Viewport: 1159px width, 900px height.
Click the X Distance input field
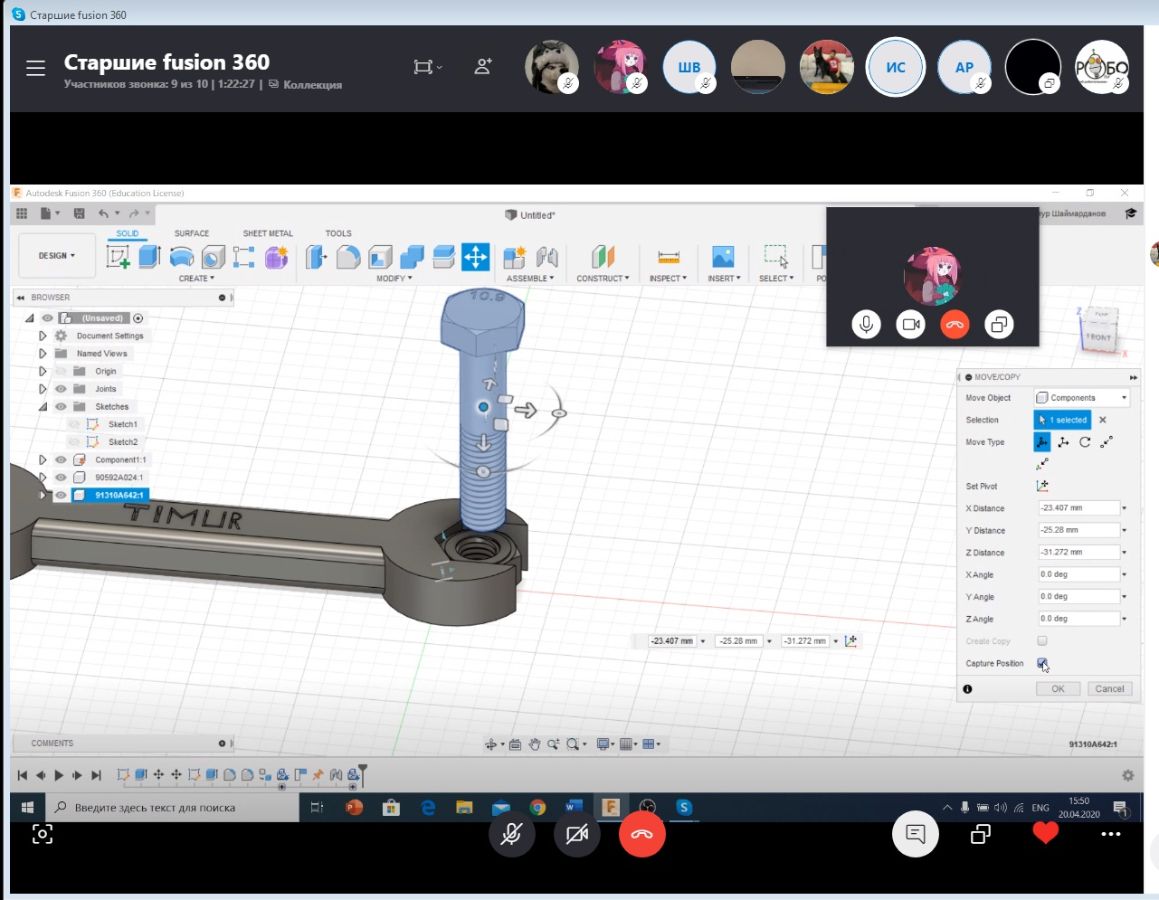[x=1078, y=508]
